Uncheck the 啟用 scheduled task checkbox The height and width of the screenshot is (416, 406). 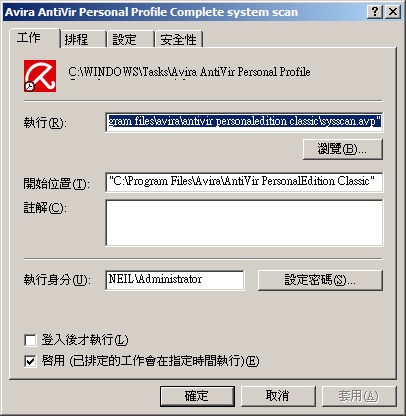pyautogui.click(x=30, y=361)
